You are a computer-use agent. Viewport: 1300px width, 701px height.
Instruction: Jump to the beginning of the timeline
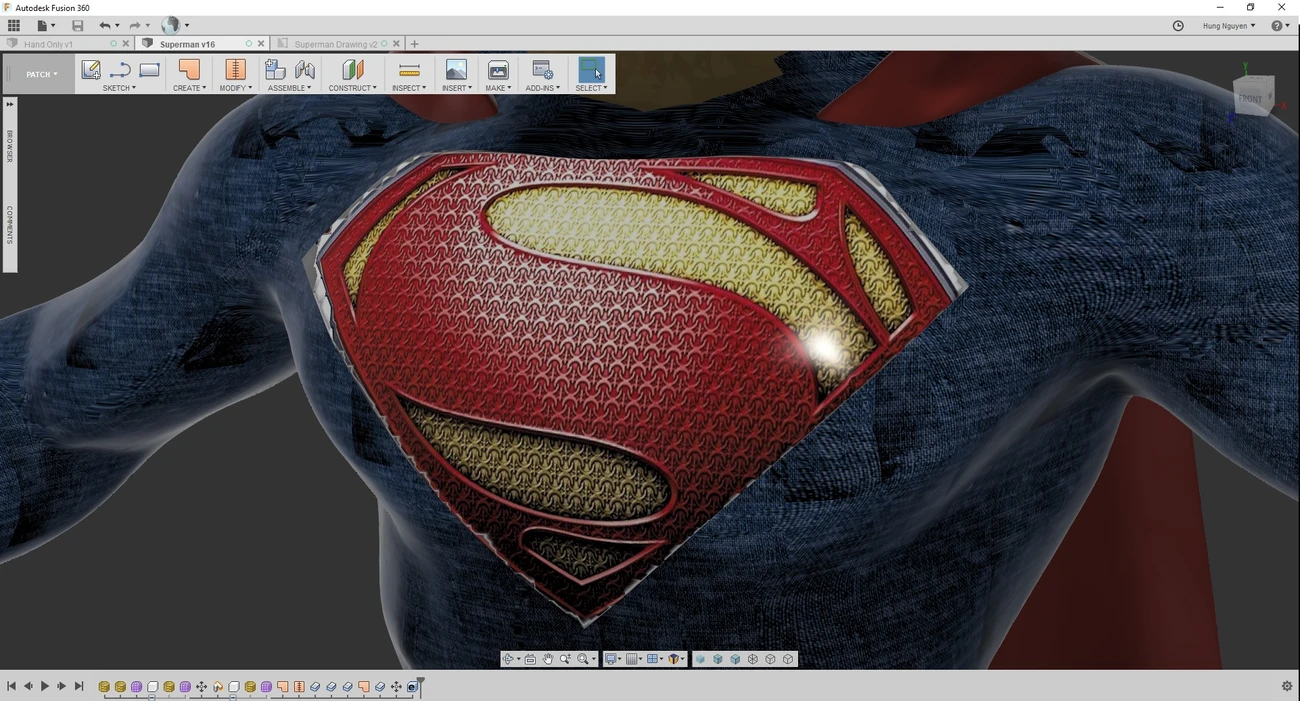(x=10, y=686)
